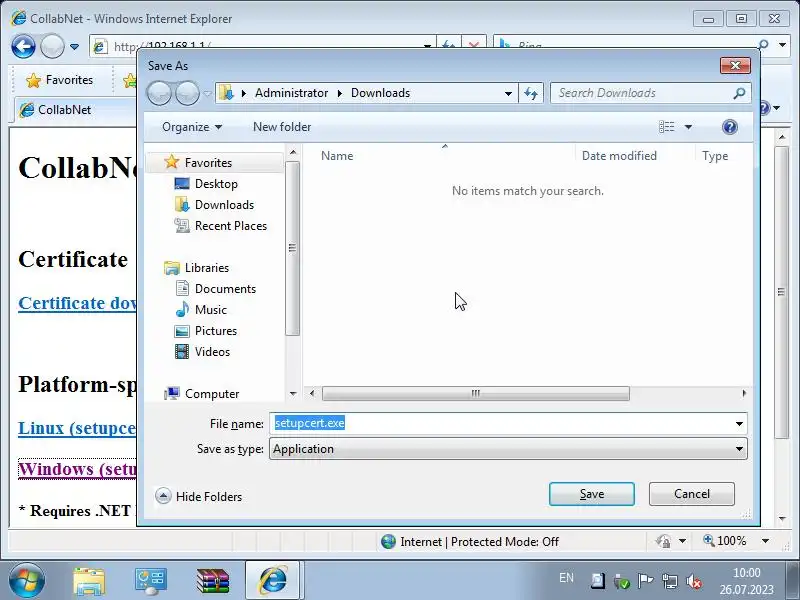Click the dialog forward navigation button

[187, 93]
